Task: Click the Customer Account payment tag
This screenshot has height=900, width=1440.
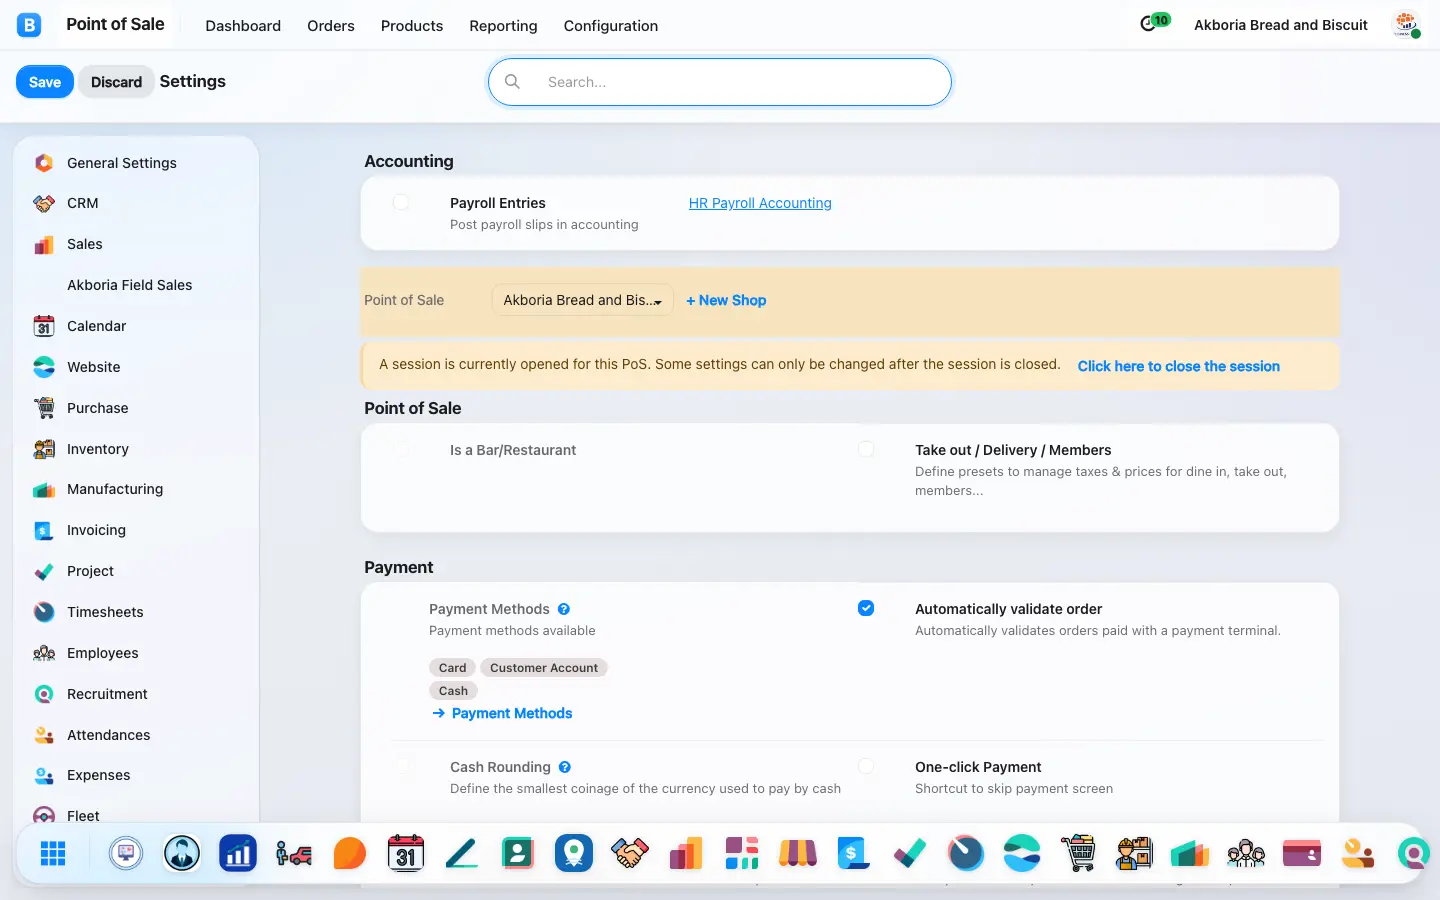Action: pos(544,668)
